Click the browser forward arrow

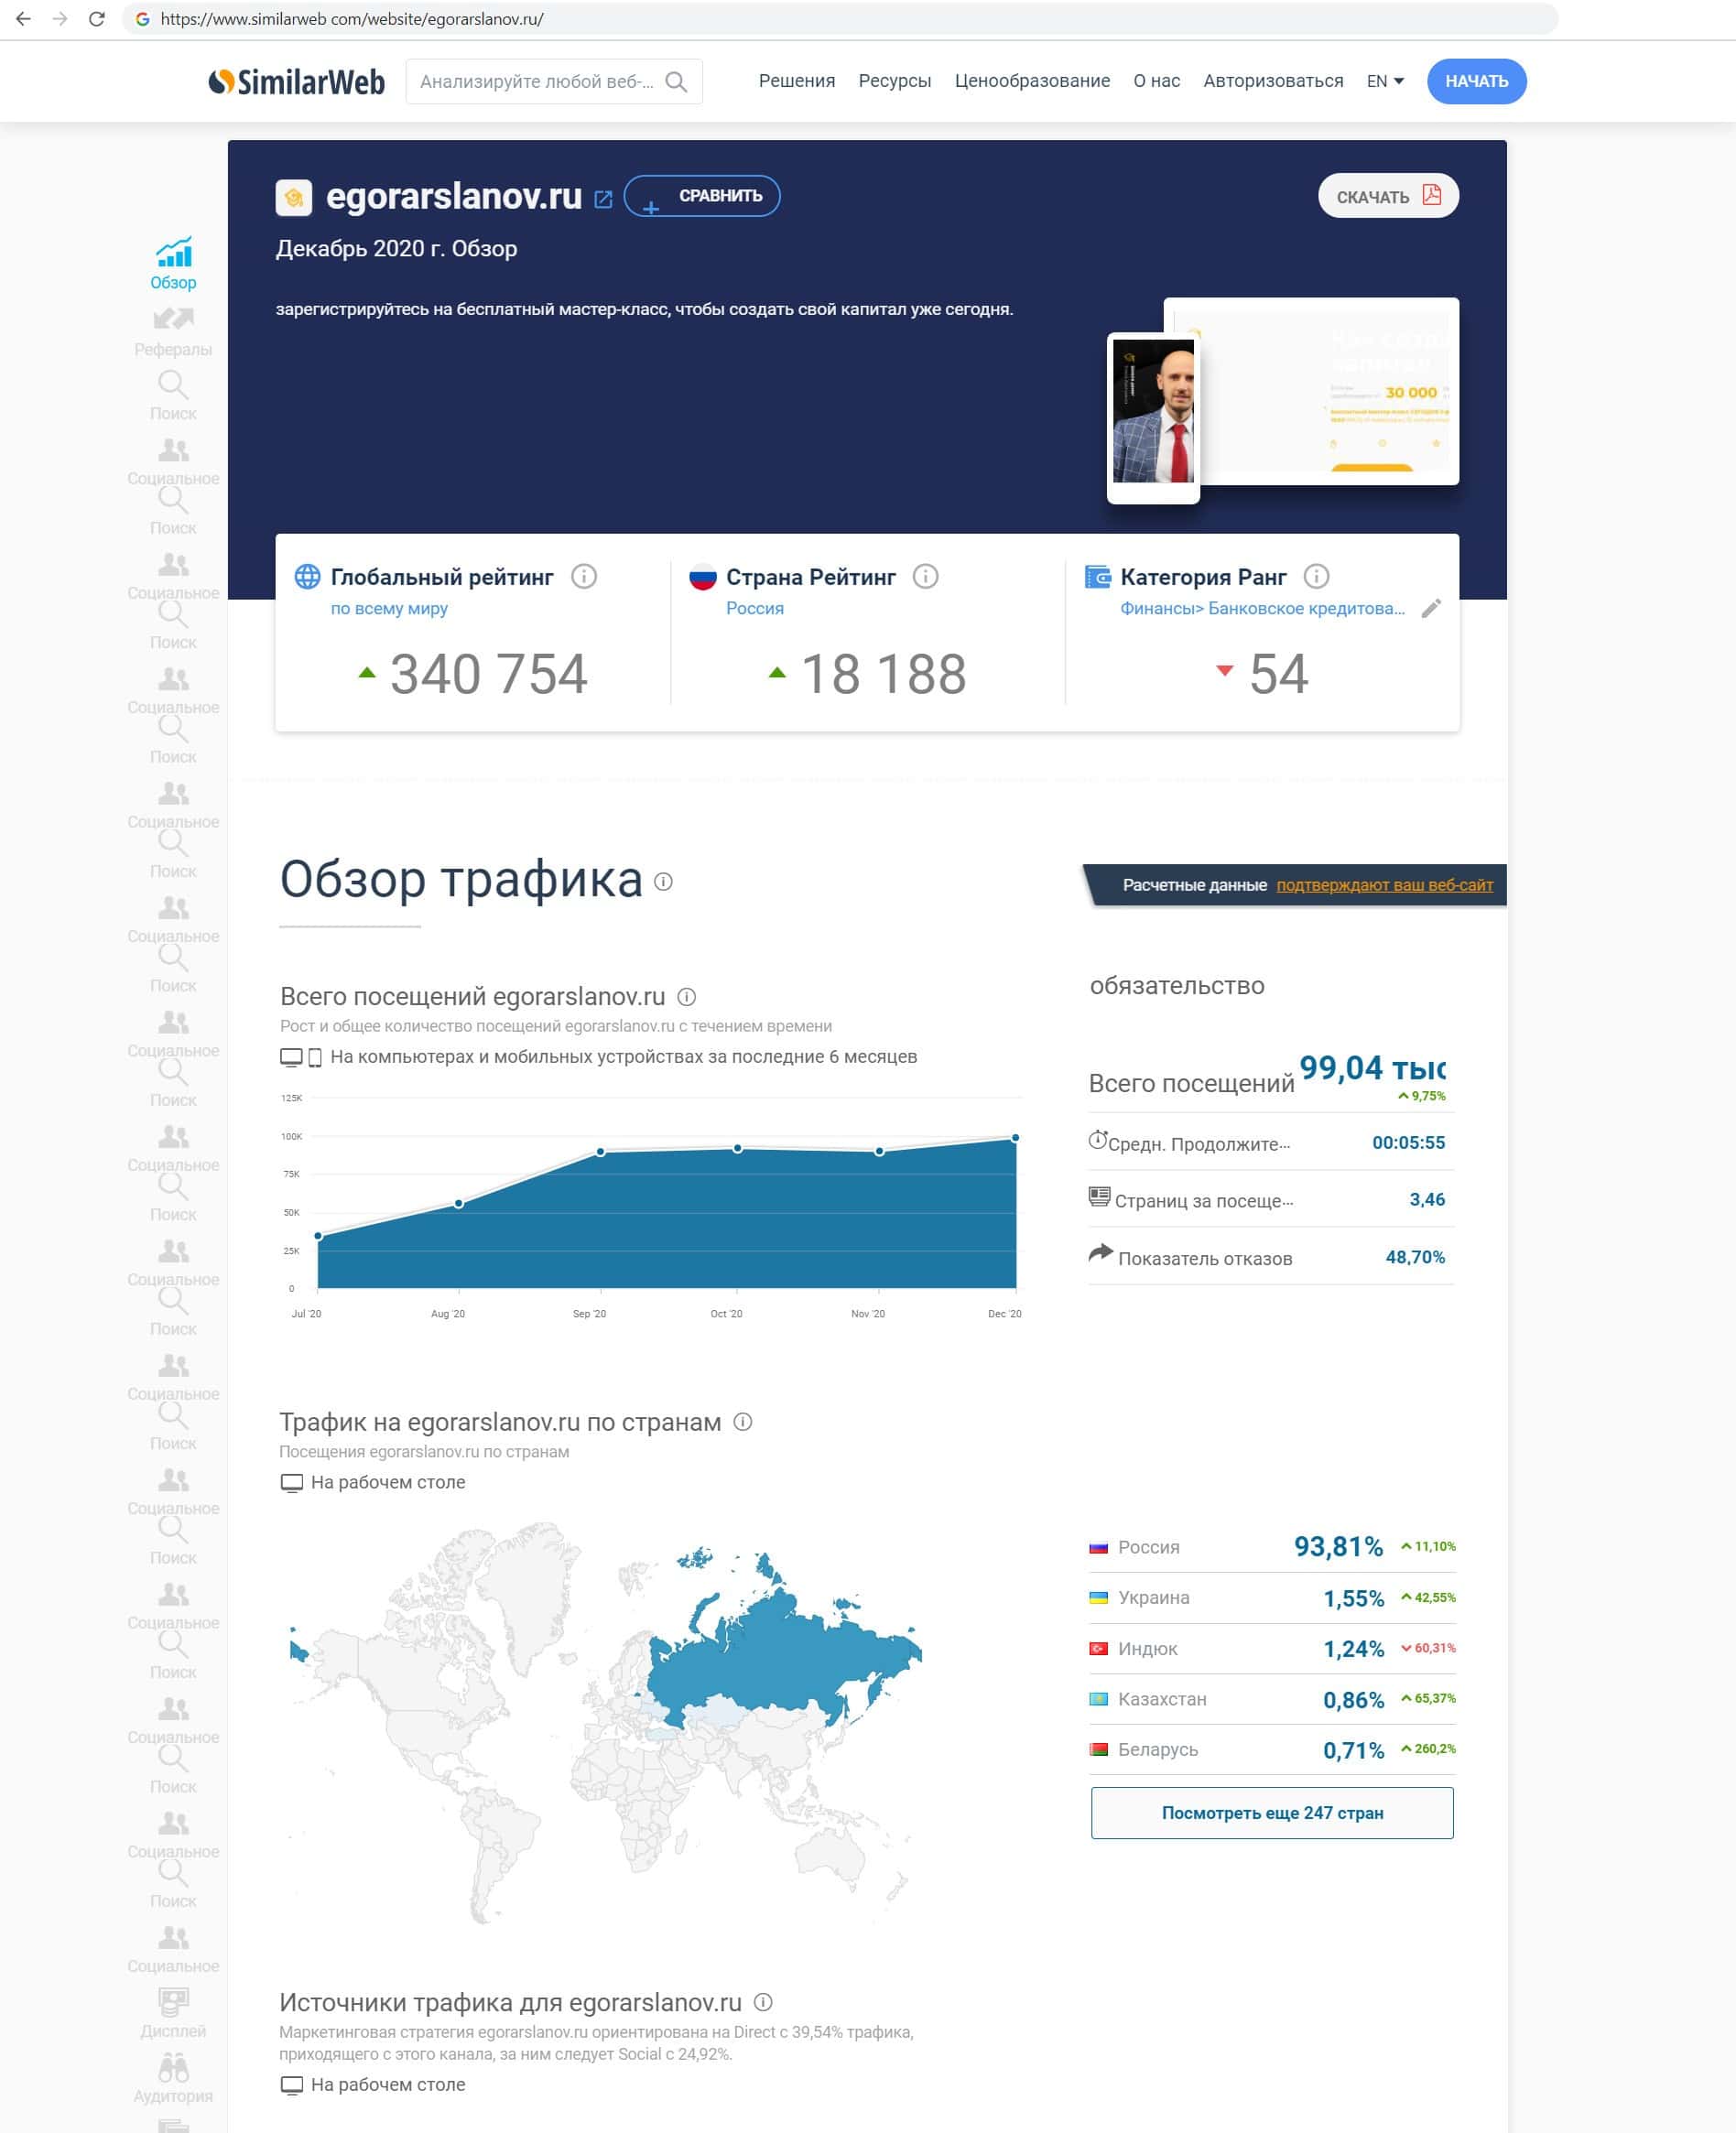click(x=60, y=19)
